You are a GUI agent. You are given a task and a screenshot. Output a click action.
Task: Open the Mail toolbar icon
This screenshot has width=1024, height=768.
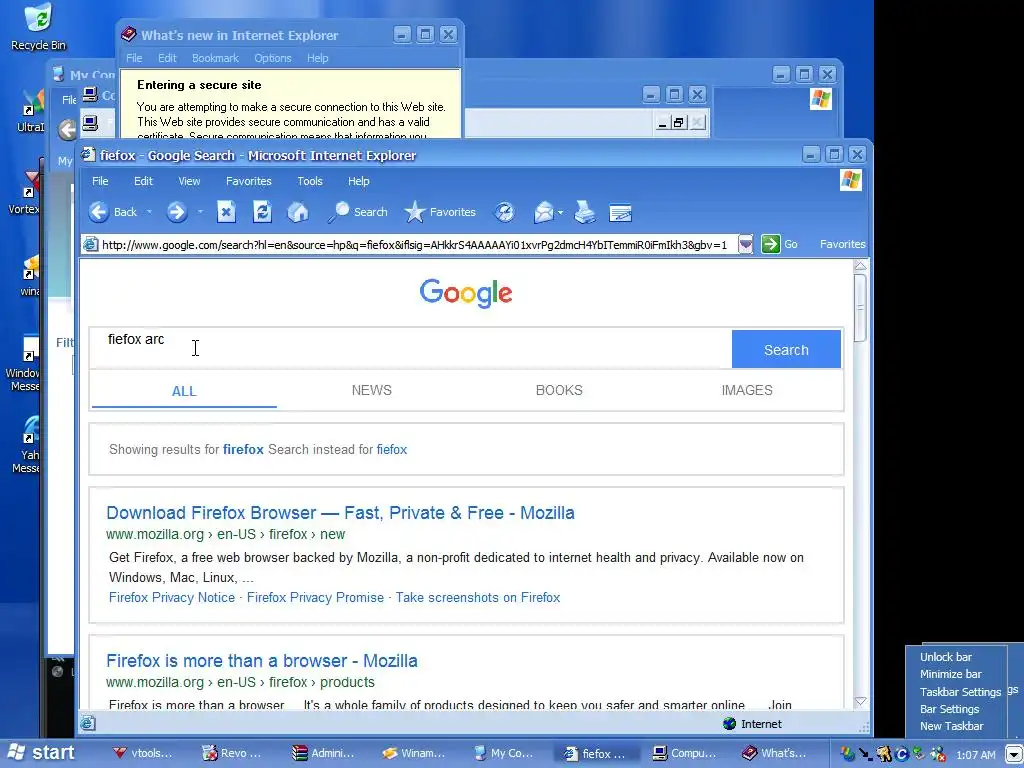click(543, 212)
